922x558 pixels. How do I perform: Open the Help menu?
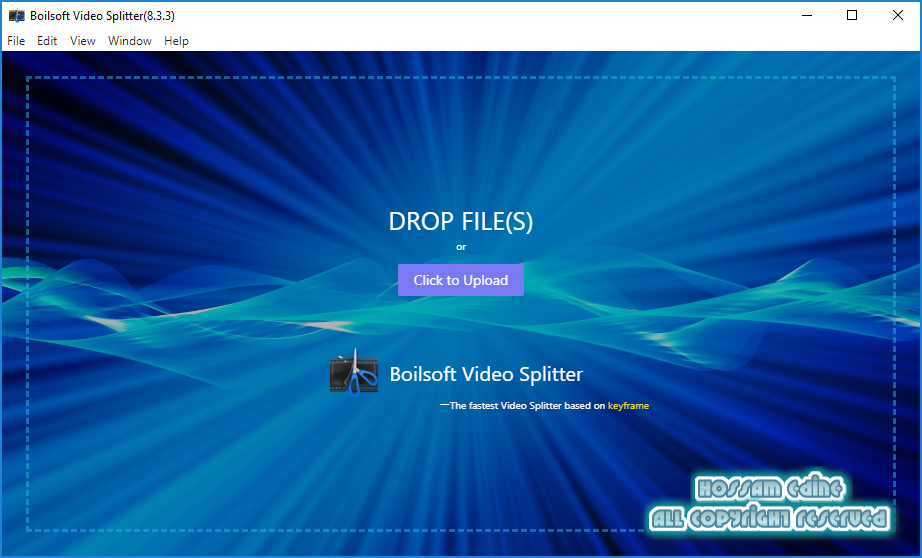(x=176, y=41)
